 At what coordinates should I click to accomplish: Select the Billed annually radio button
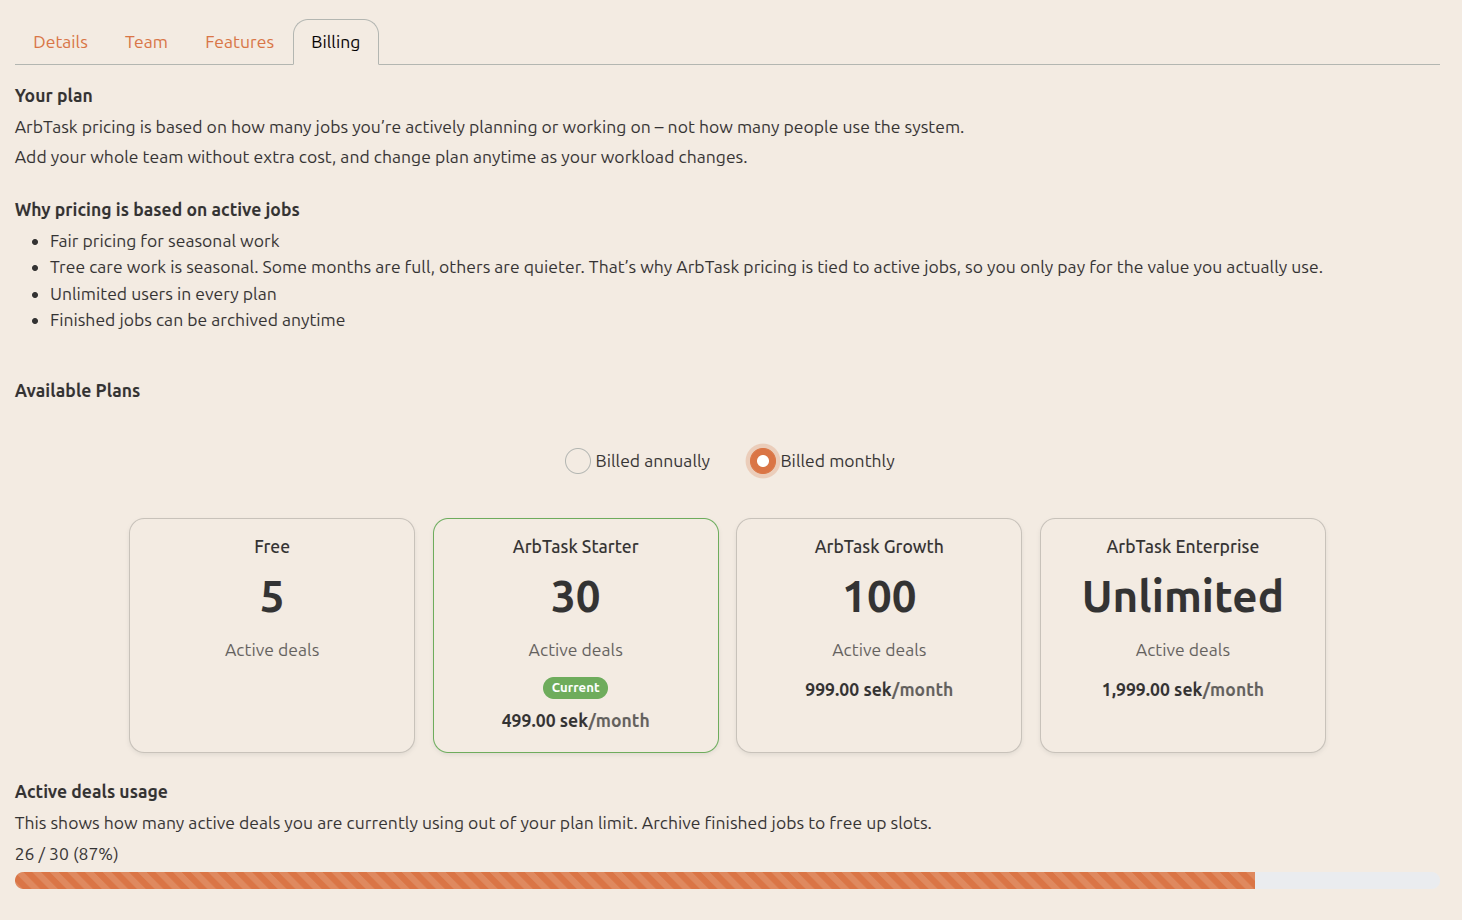tap(578, 461)
